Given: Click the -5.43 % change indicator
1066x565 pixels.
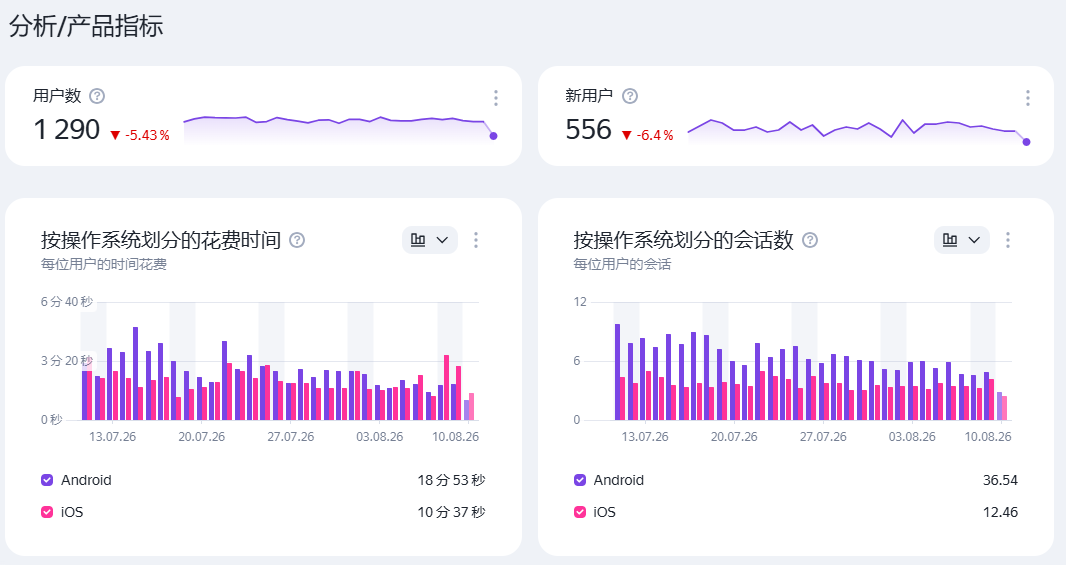Looking at the screenshot, I should click(x=140, y=135).
